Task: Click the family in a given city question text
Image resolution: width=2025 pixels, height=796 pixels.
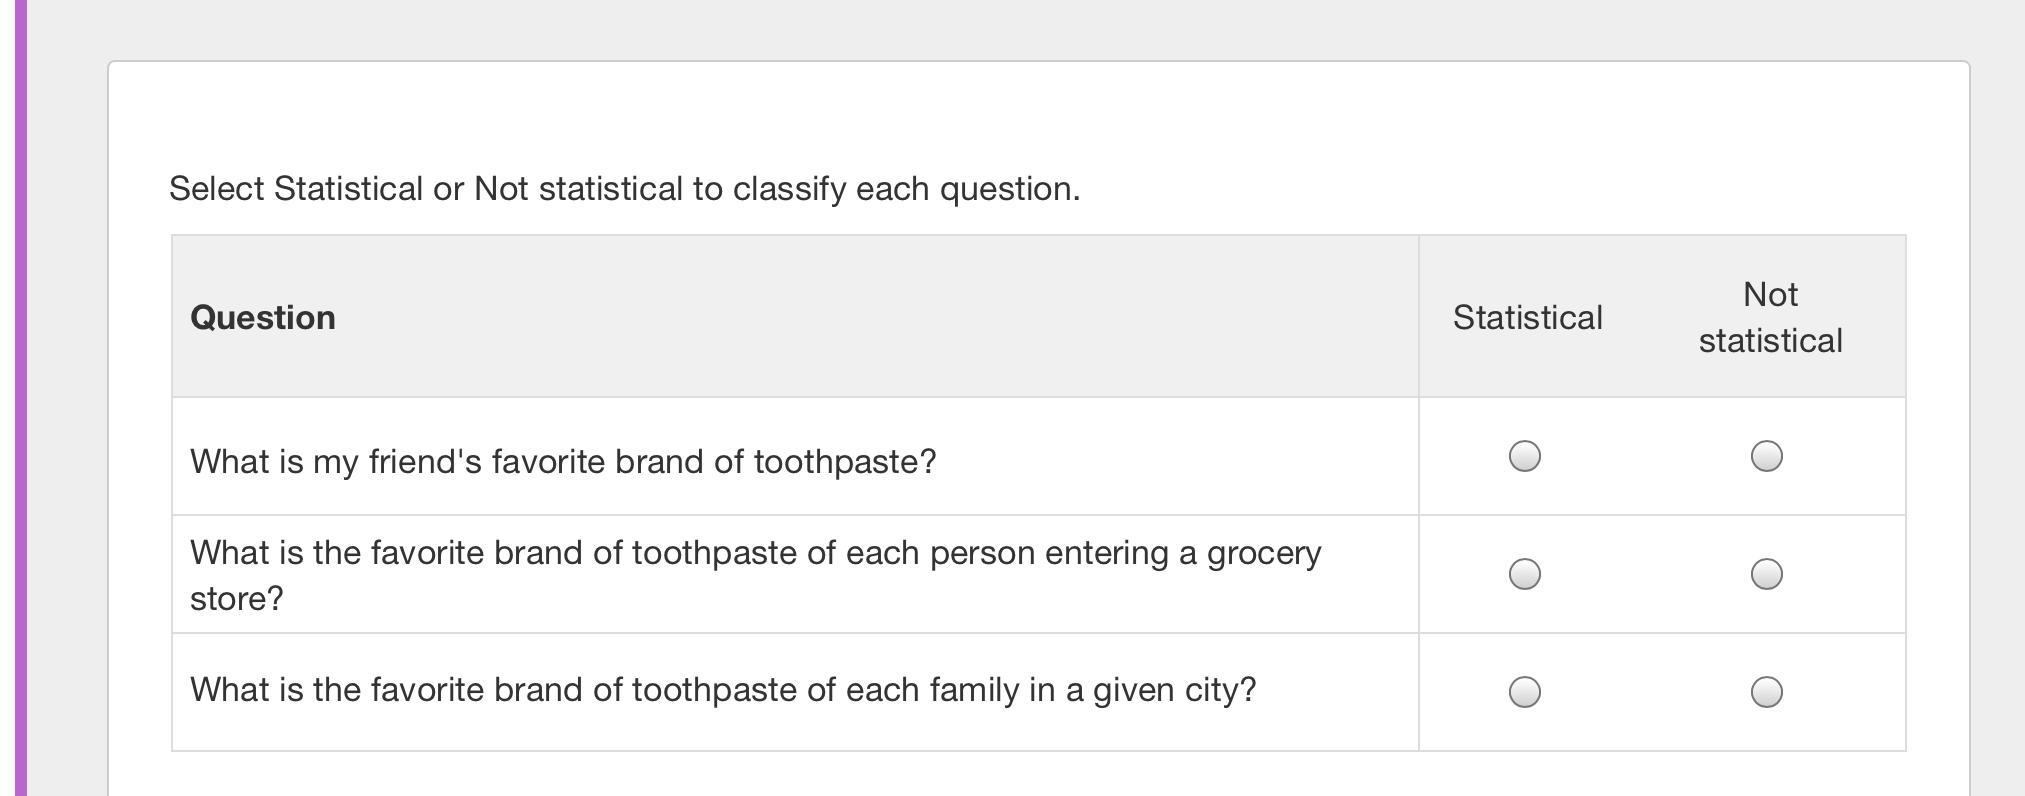Action: tap(722, 690)
